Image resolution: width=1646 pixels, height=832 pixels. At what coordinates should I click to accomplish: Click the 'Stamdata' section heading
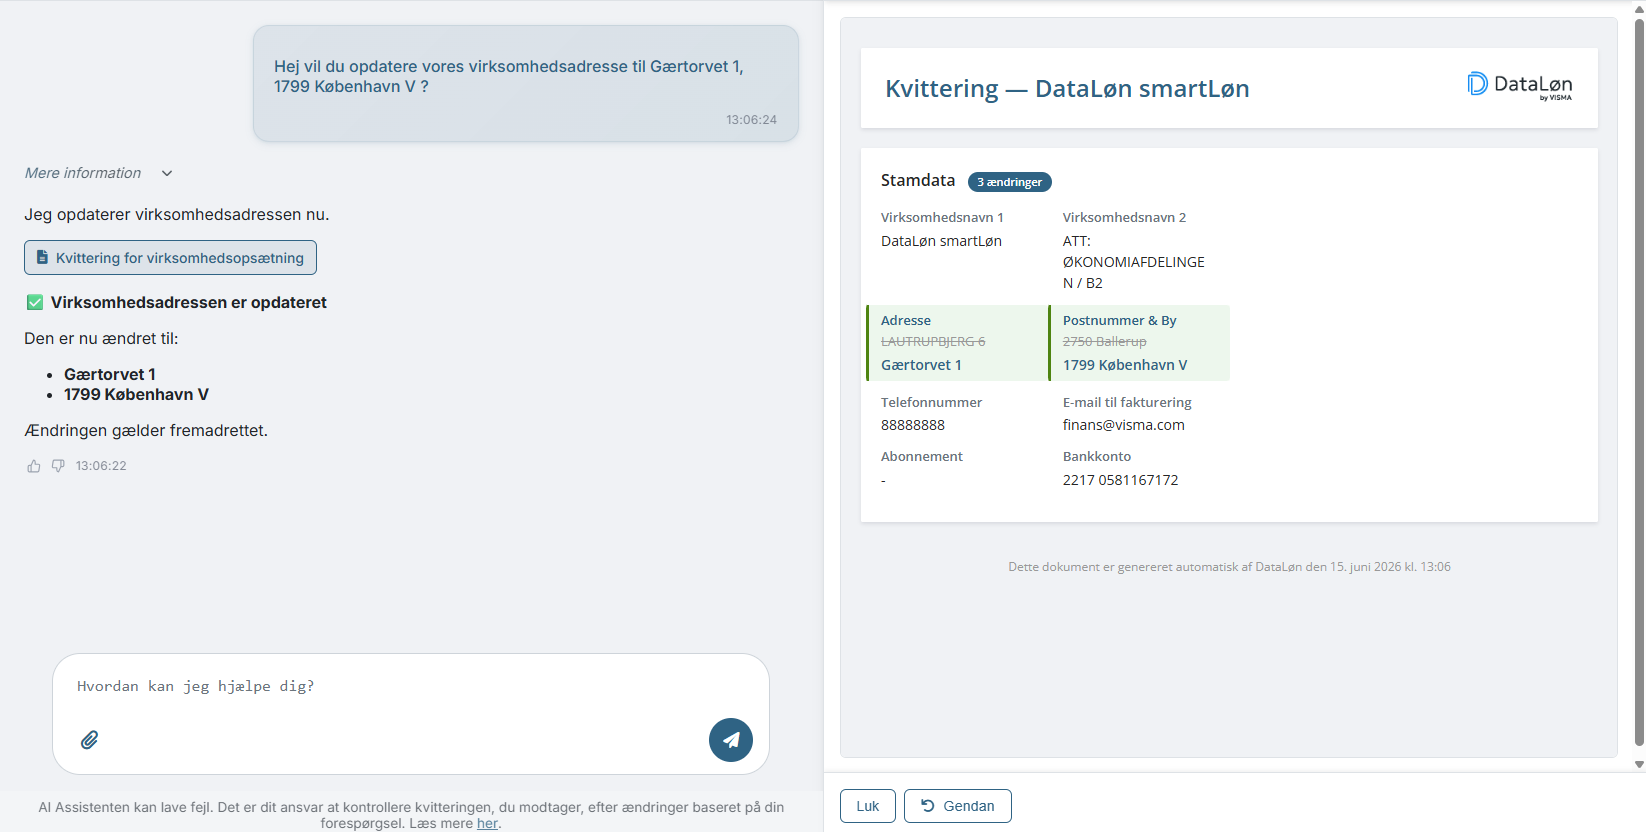point(918,180)
